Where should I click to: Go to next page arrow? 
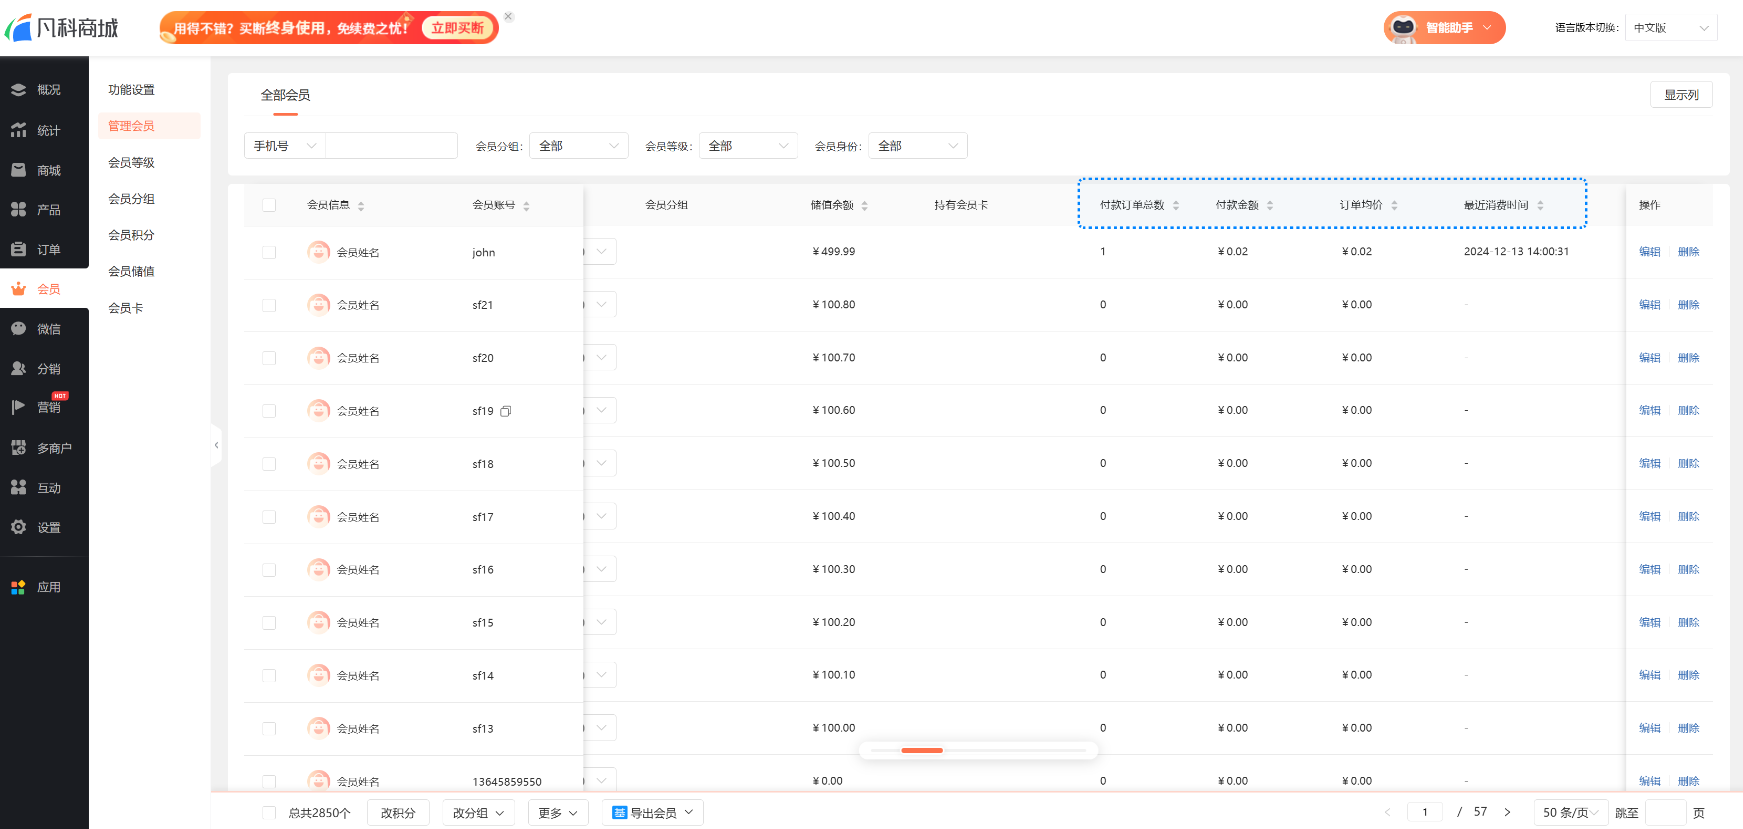coord(1507,812)
